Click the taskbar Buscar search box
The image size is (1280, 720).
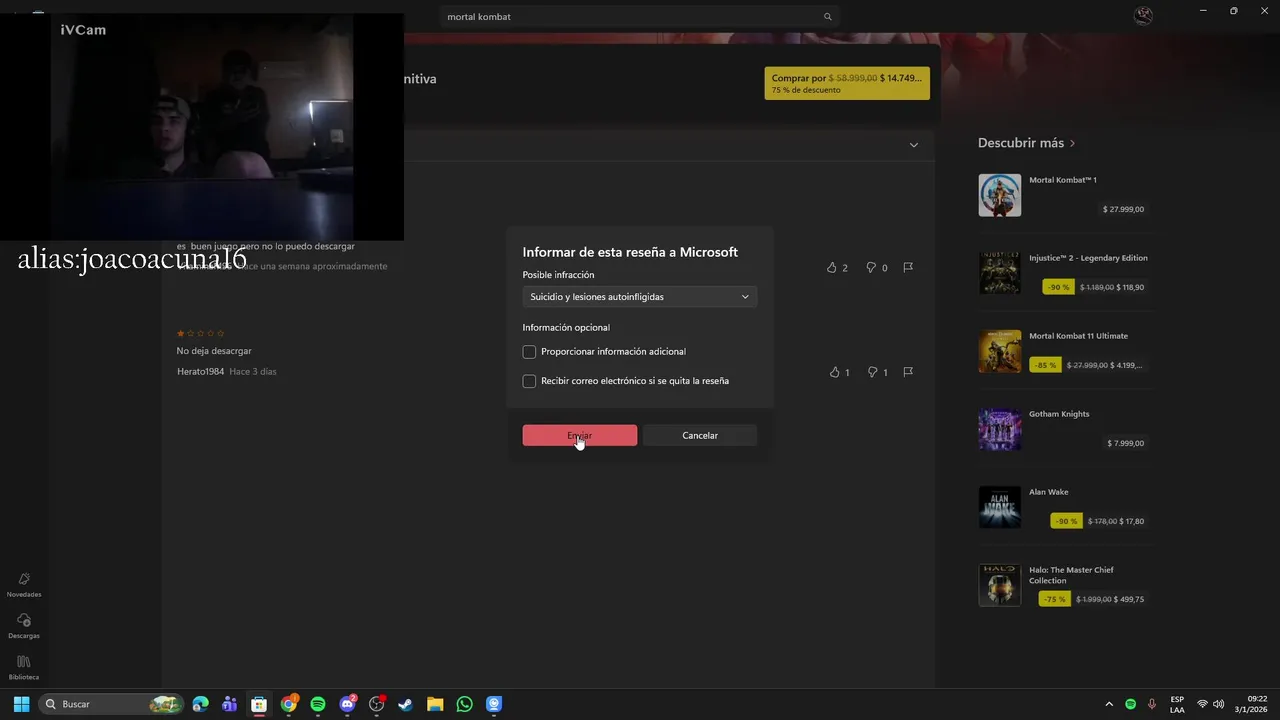click(x=112, y=704)
